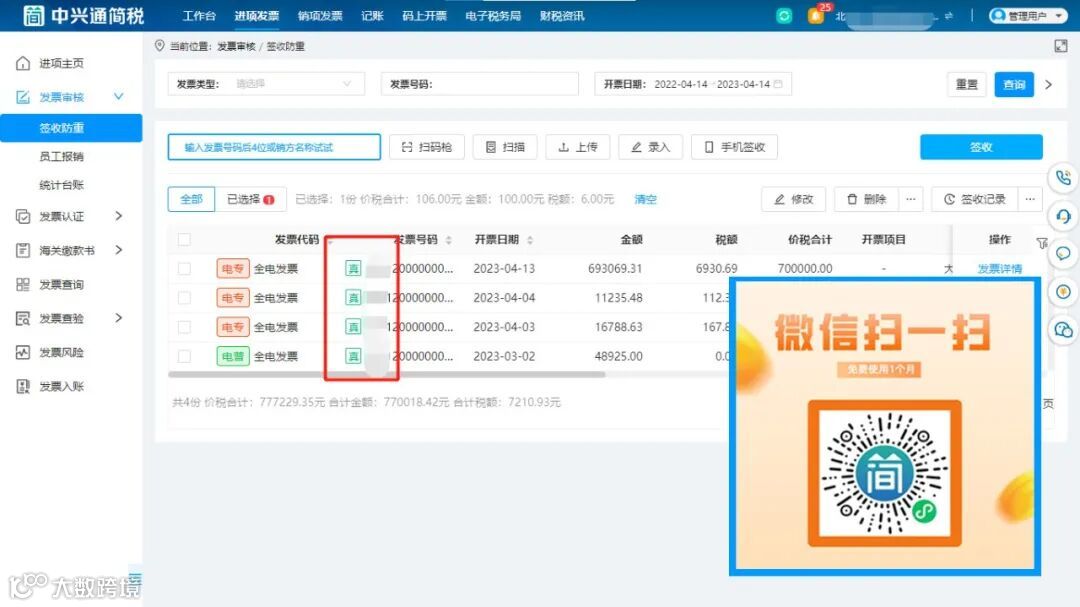Open 发票详情 link in first row
Viewport: 1080px width, 607px height.
tap(1000, 269)
